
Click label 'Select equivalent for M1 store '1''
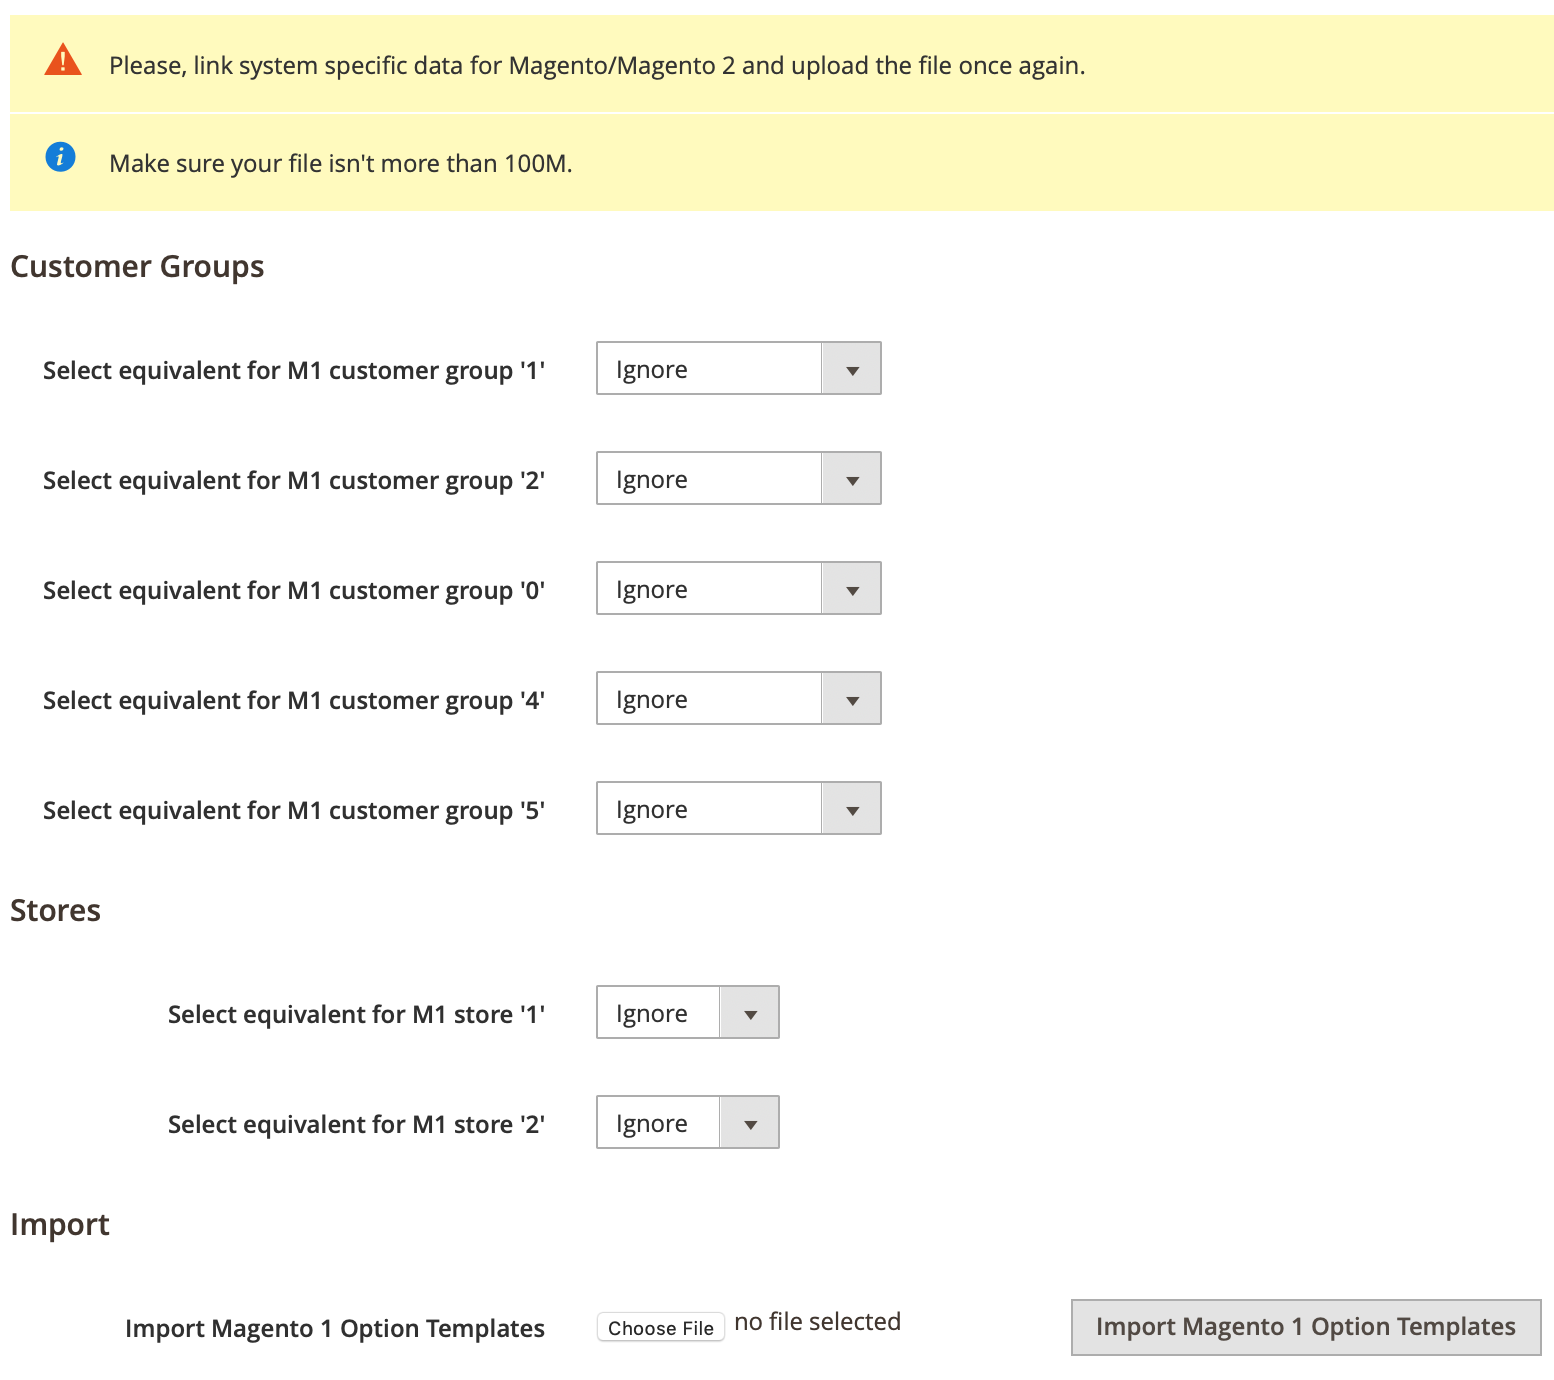[x=357, y=1015]
